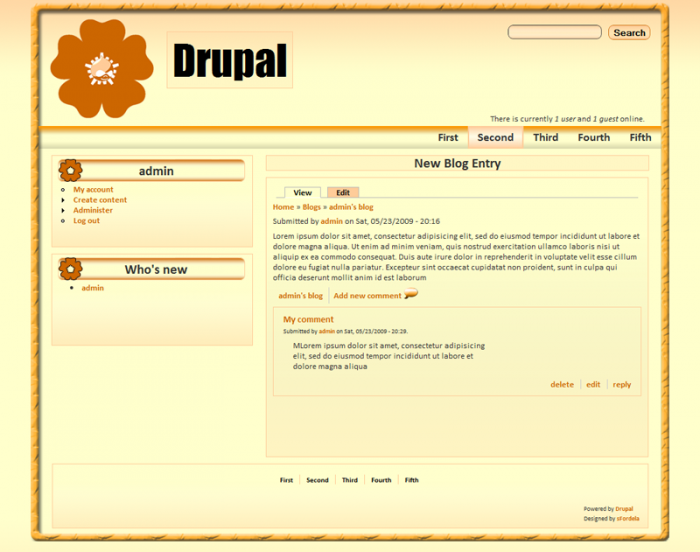The image size is (700, 552).
Task: Open the My account link
Action: [x=93, y=189]
